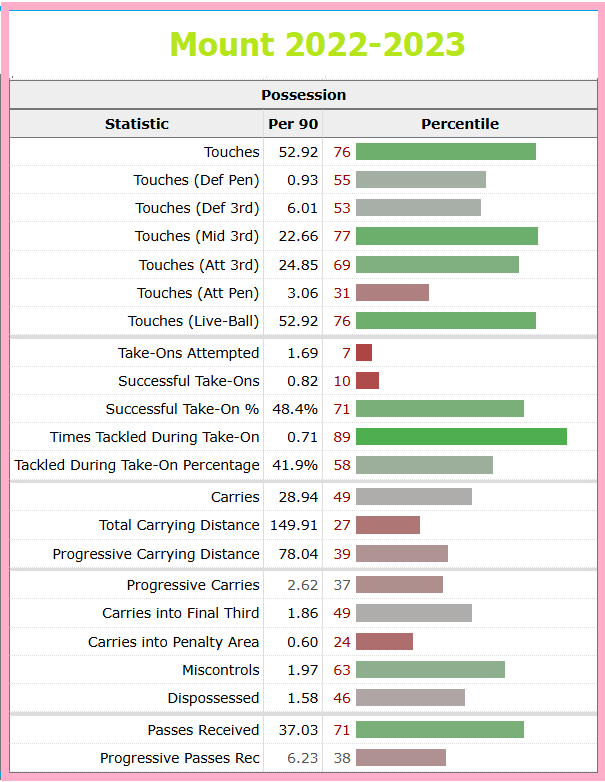Open the Carries into Penalty Area label
Image resolution: width=605 pixels, height=782 pixels.
(x=174, y=642)
